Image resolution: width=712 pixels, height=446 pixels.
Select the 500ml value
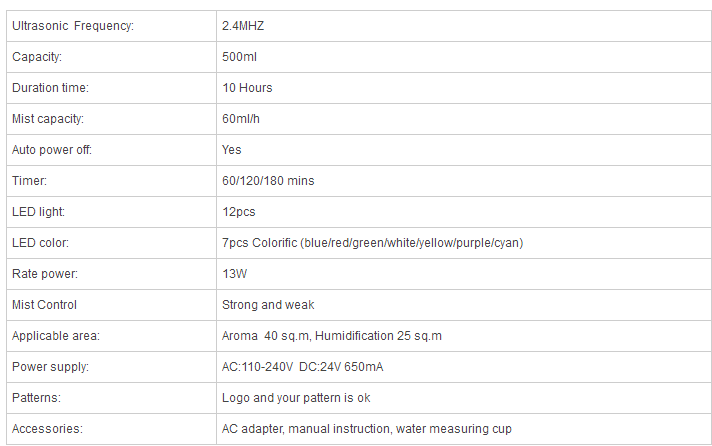pyautogui.click(x=239, y=57)
